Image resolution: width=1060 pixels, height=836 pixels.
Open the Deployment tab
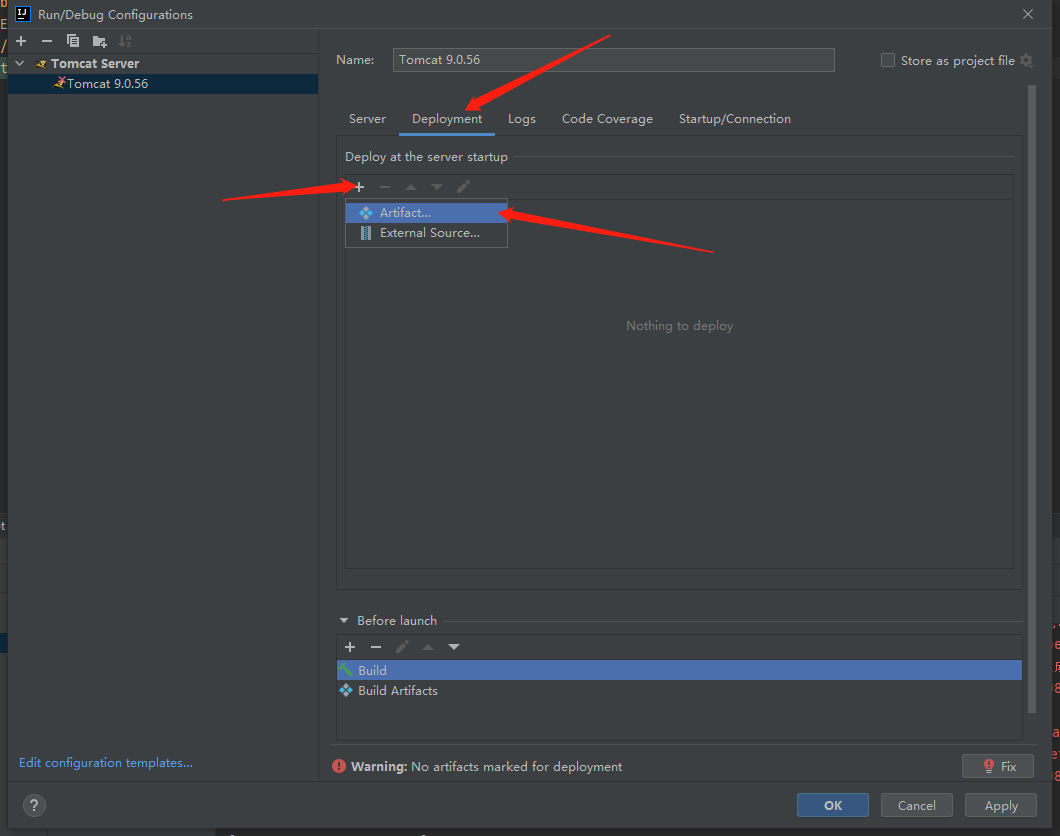447,119
